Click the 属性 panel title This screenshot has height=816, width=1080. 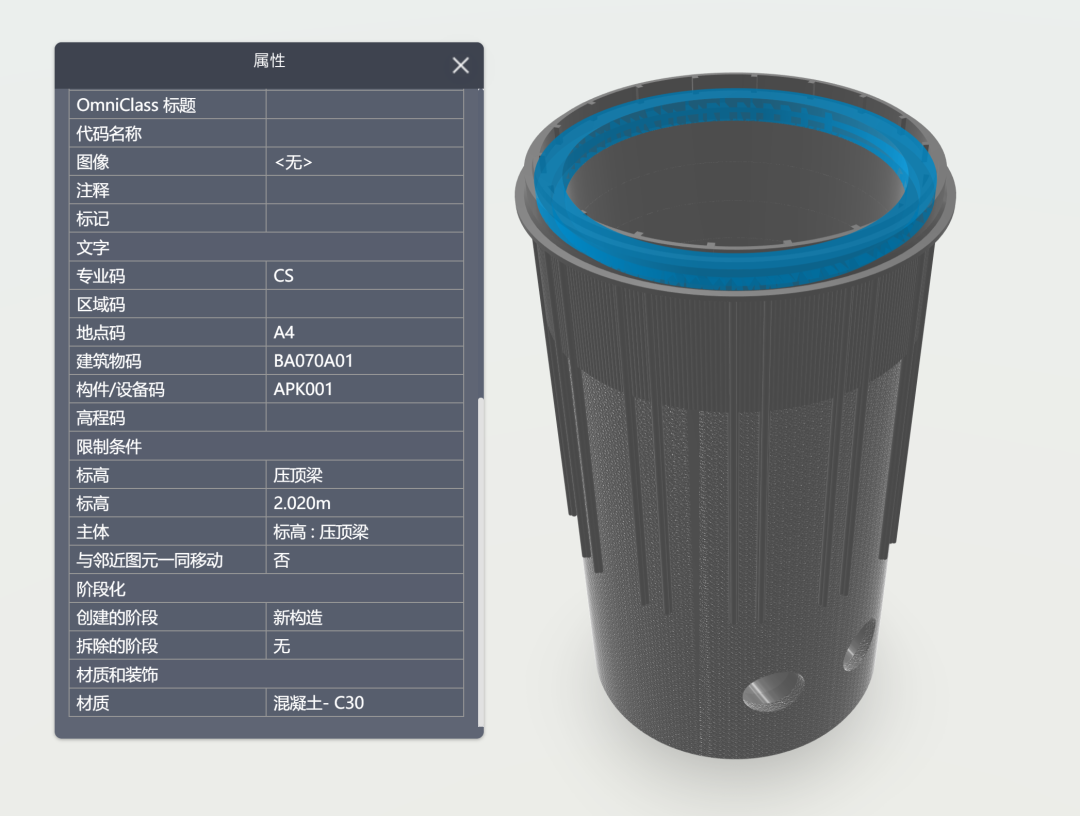(x=269, y=61)
